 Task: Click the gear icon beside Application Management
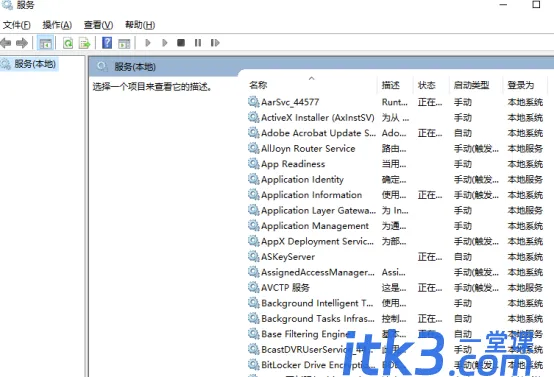coord(253,225)
